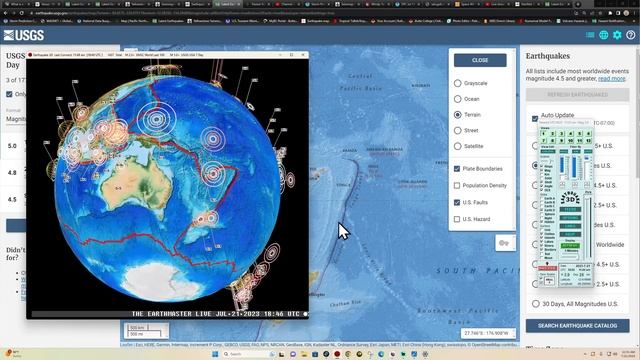Select the Terrain basemap option
640x360 pixels.
(458, 115)
